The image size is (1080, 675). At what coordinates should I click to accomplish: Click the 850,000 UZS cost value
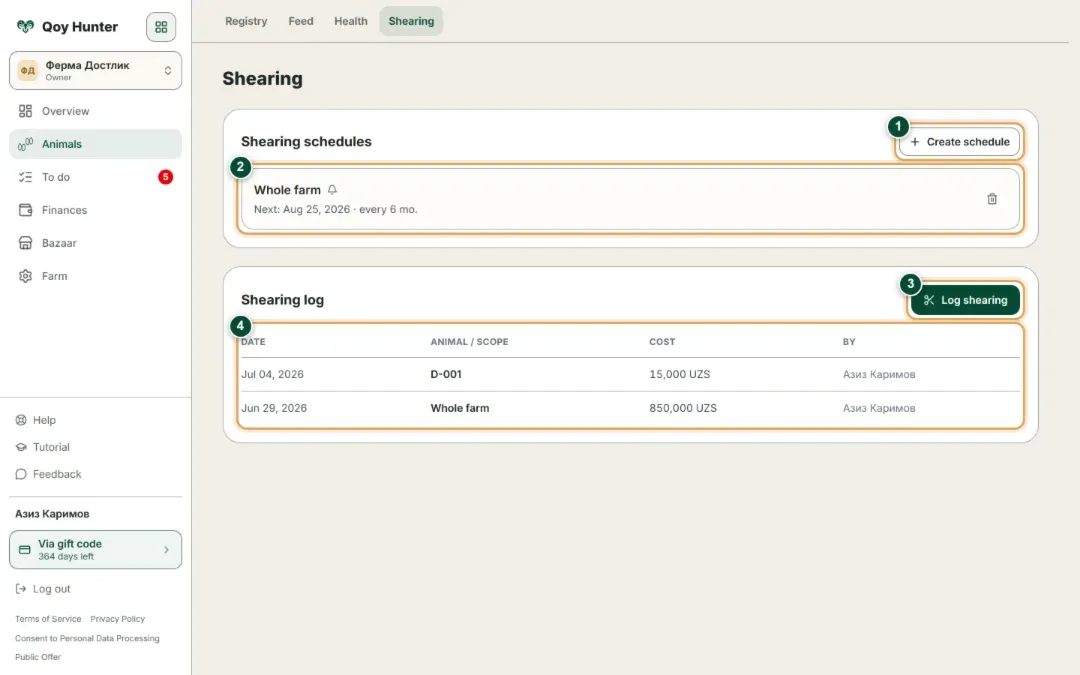pos(683,408)
